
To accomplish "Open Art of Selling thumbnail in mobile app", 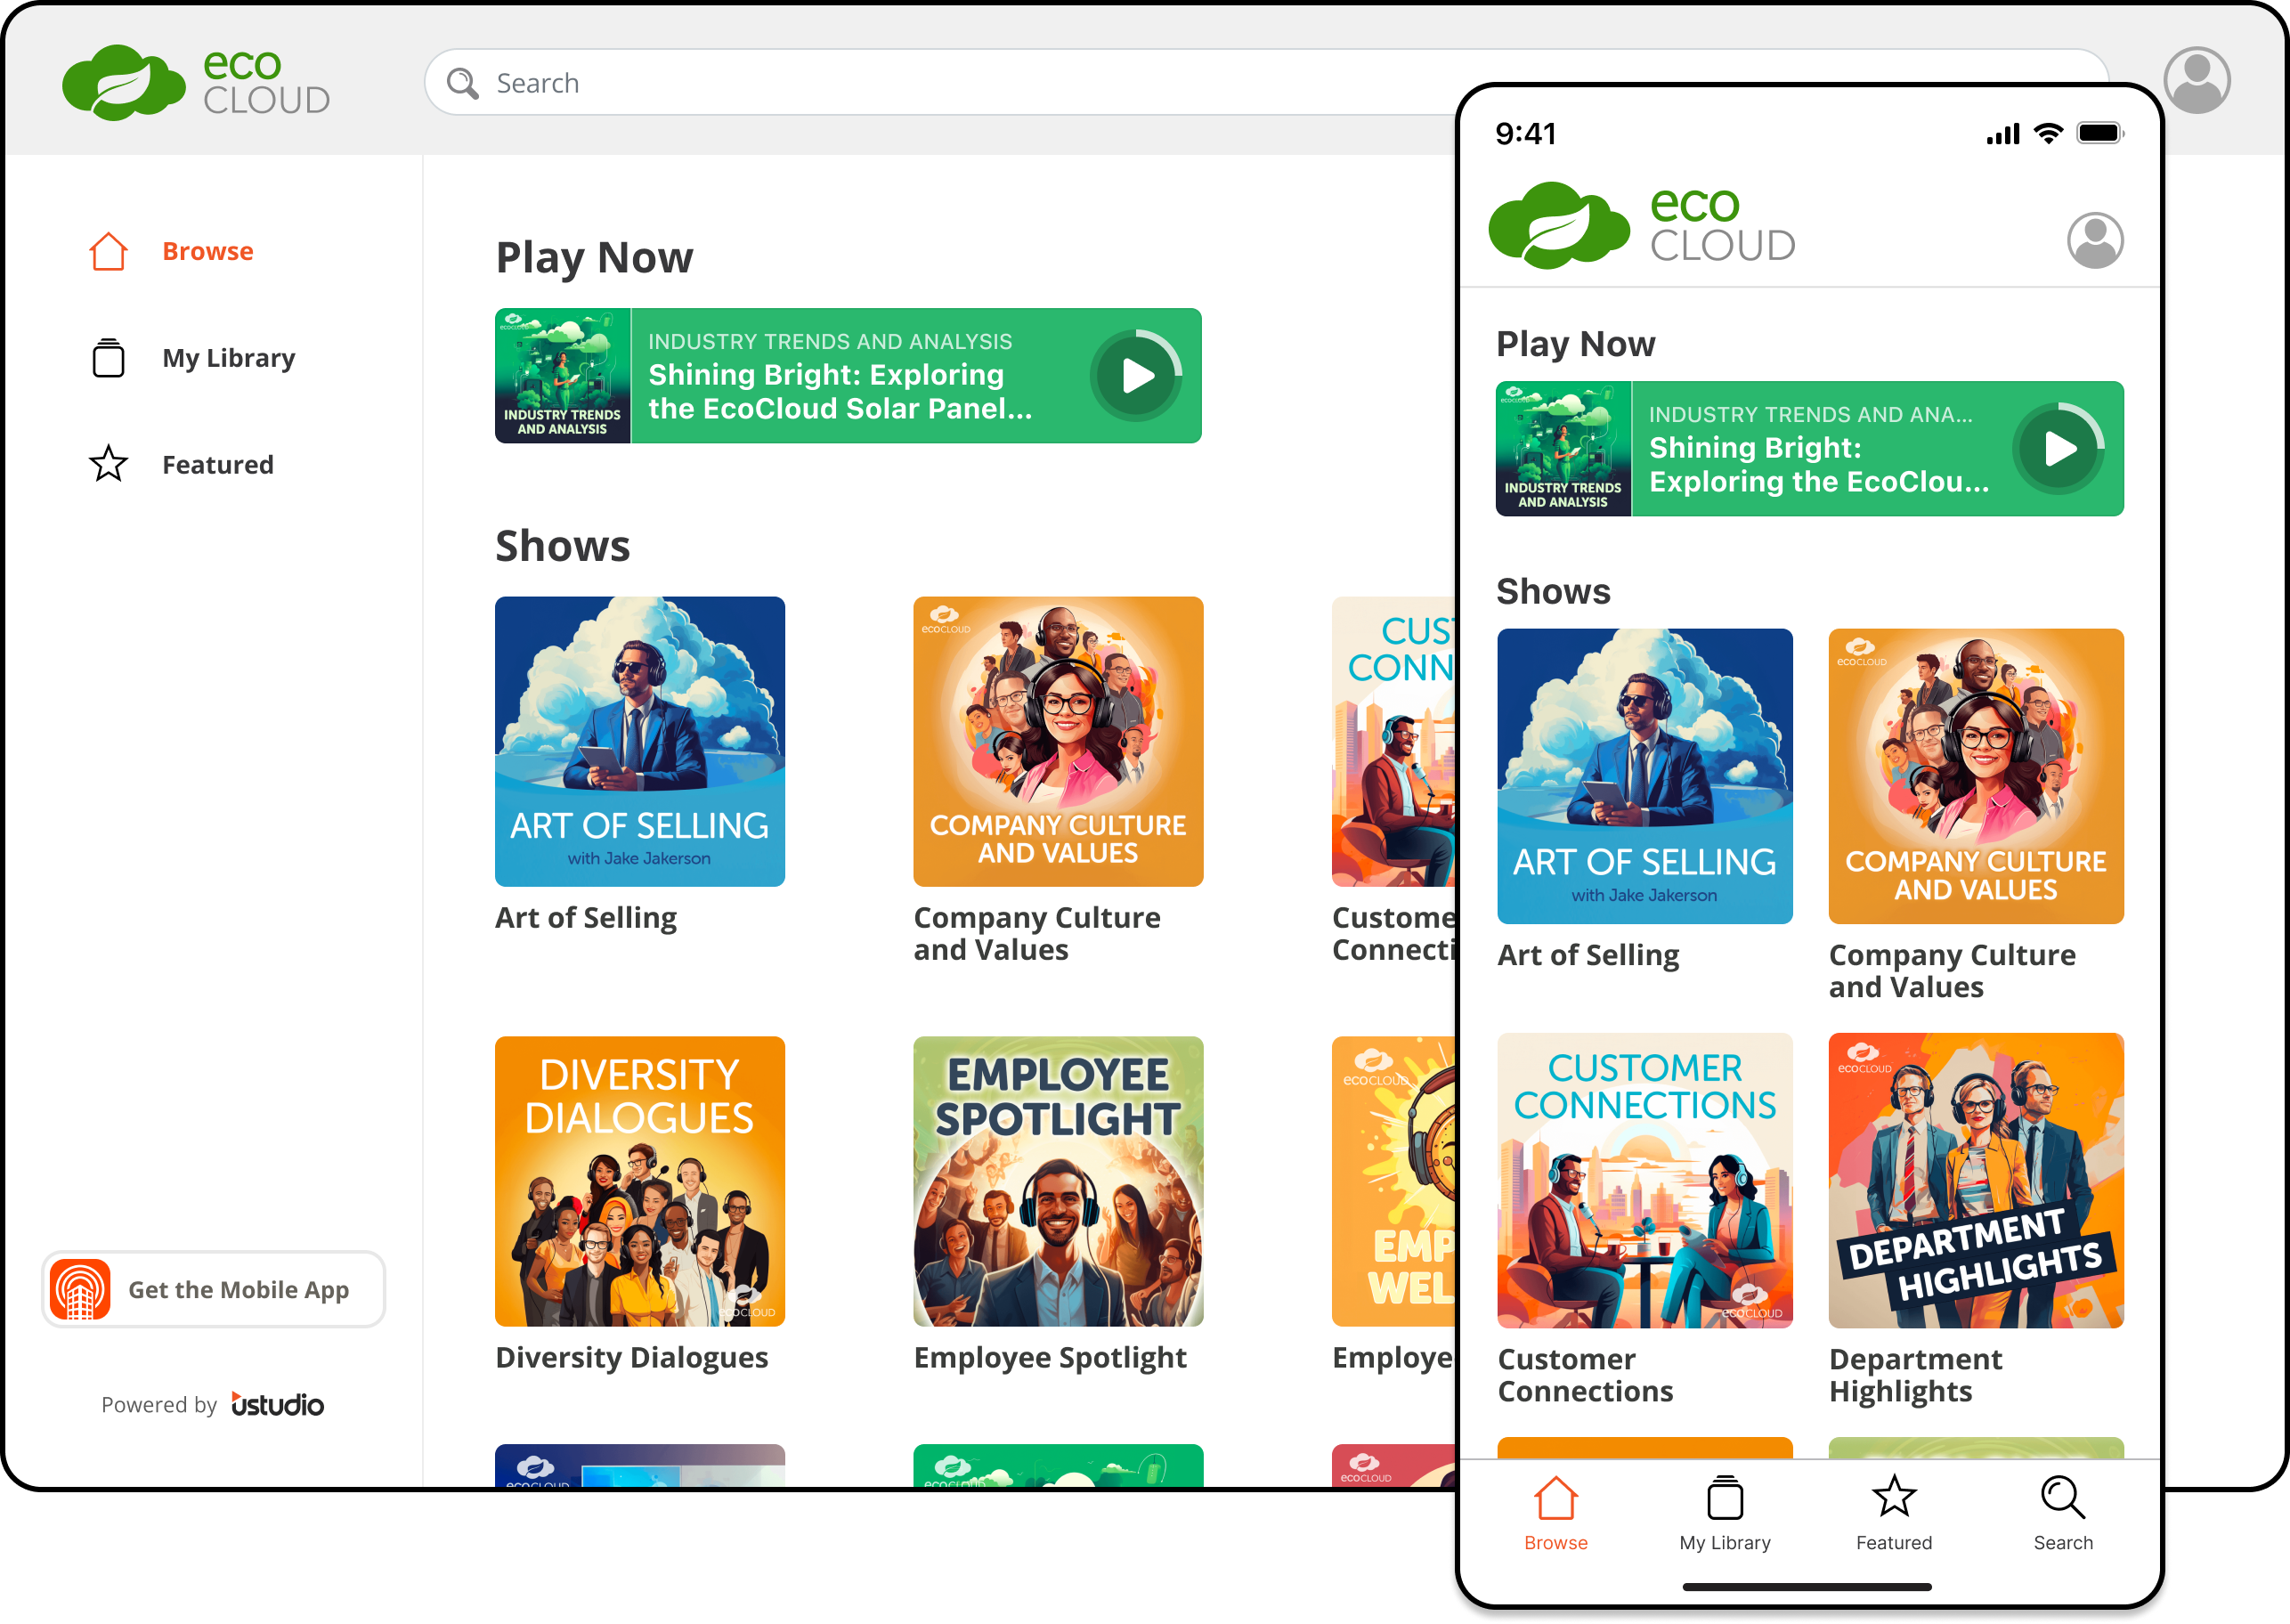I will [x=1645, y=776].
